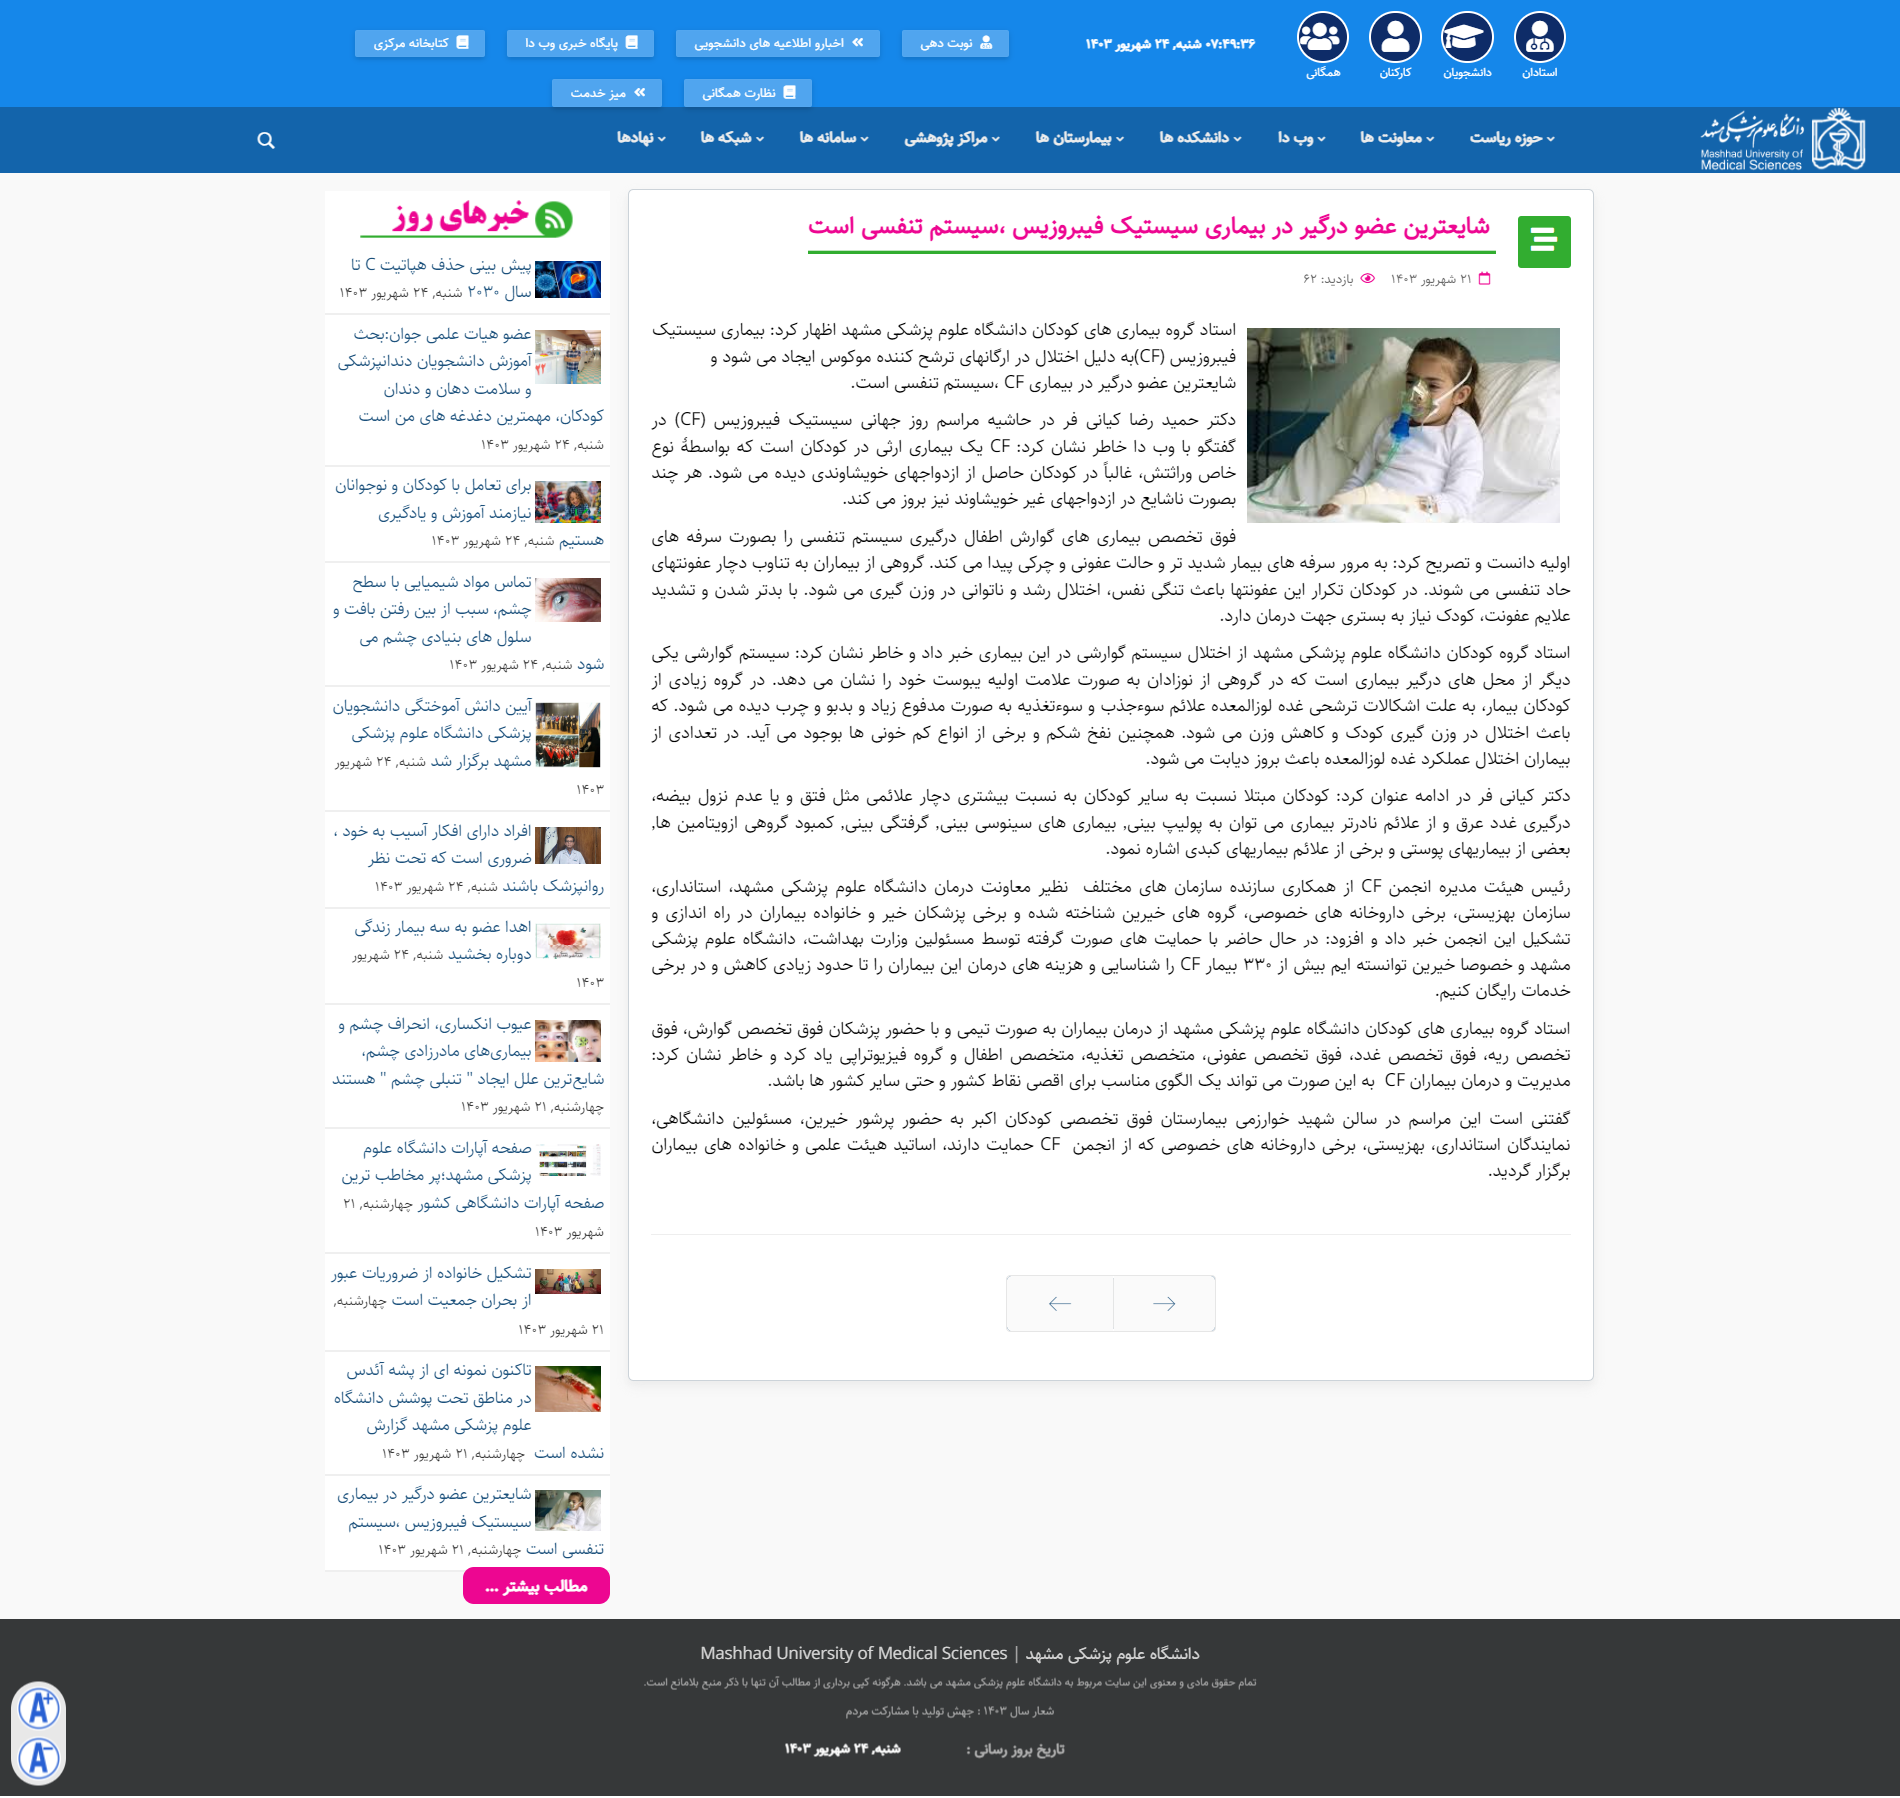Open the red eye chemical exposure thumbnail

coord(568,600)
